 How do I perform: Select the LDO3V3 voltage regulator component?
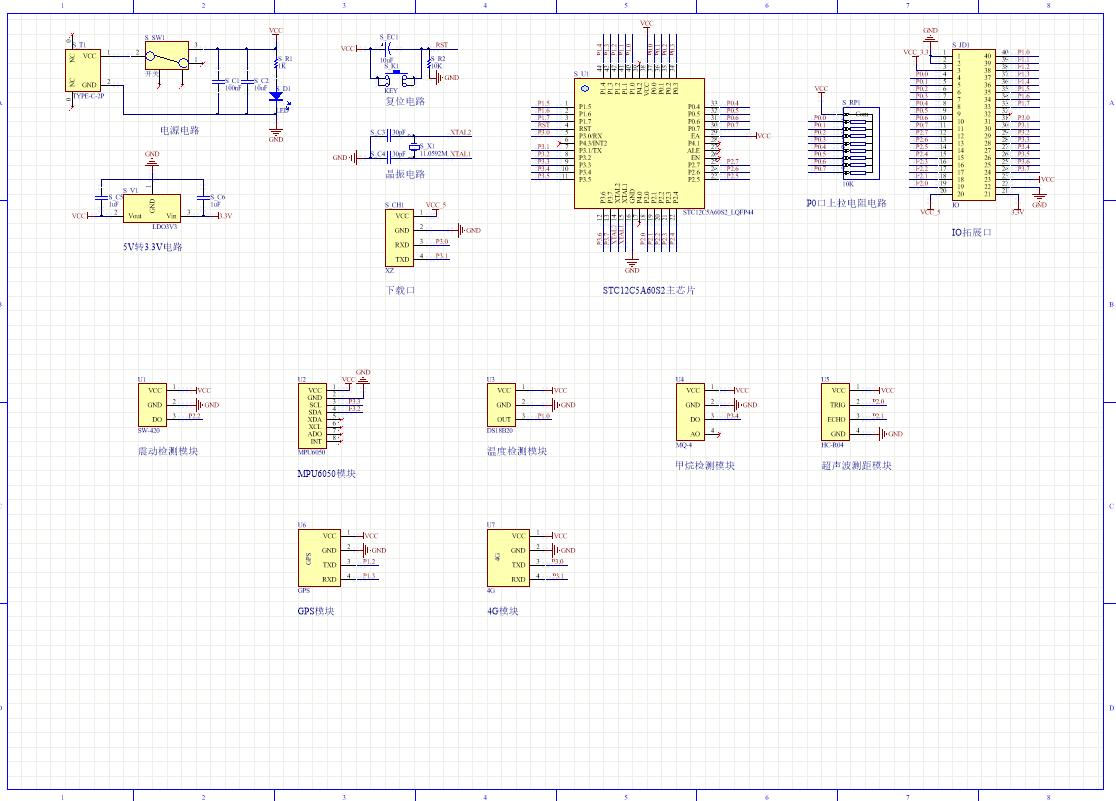[x=152, y=208]
